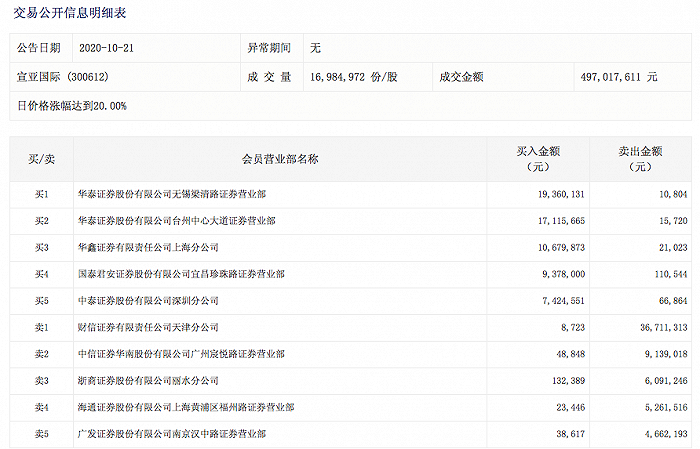Viewport: 700px width, 449px height.
Task: Click sell amount 15,720
Action: tap(673, 221)
